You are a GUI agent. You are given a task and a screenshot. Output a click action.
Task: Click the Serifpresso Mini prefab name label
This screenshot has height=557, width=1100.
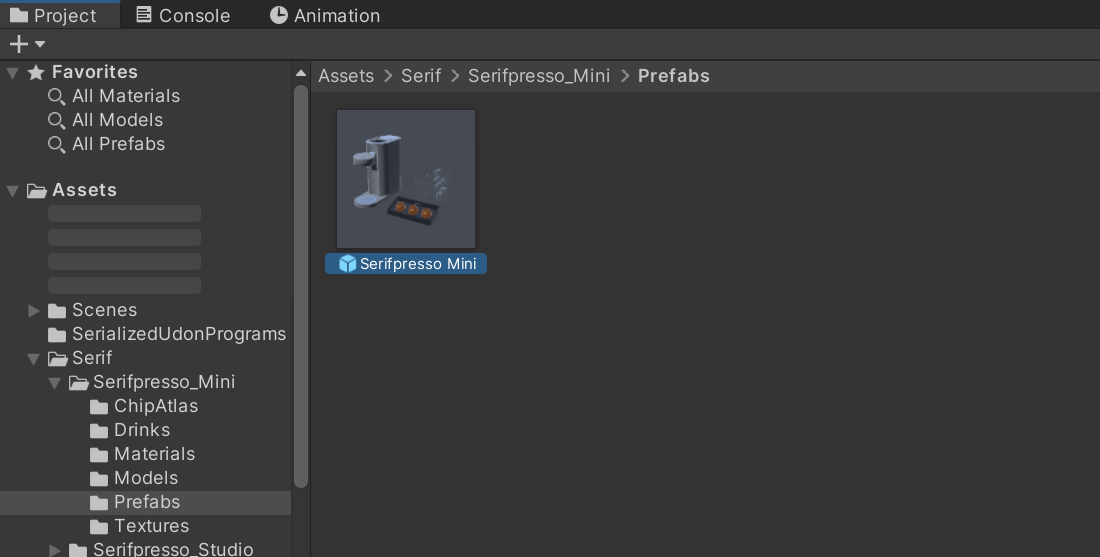pos(418,264)
